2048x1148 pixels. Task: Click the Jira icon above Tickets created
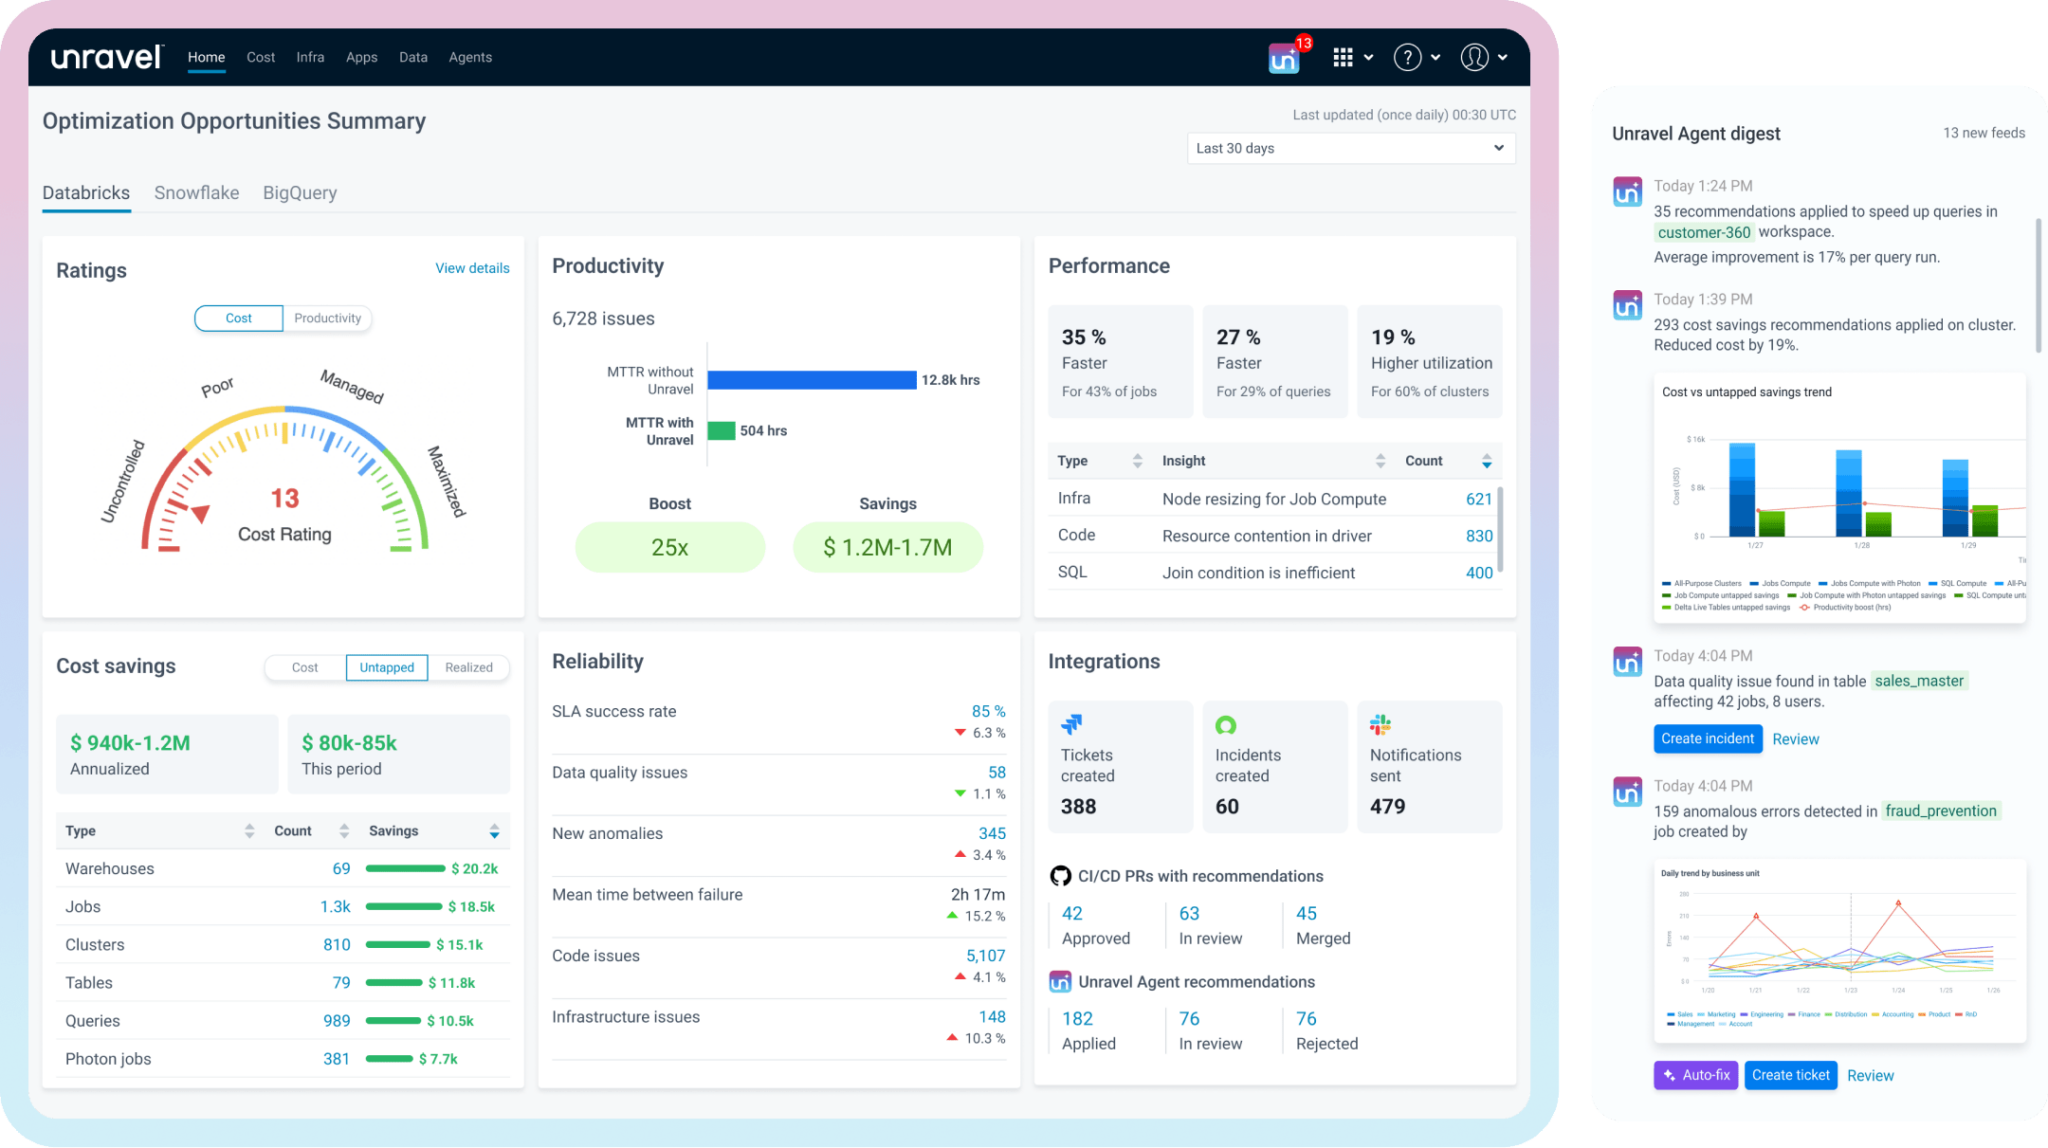pyautogui.click(x=1071, y=724)
